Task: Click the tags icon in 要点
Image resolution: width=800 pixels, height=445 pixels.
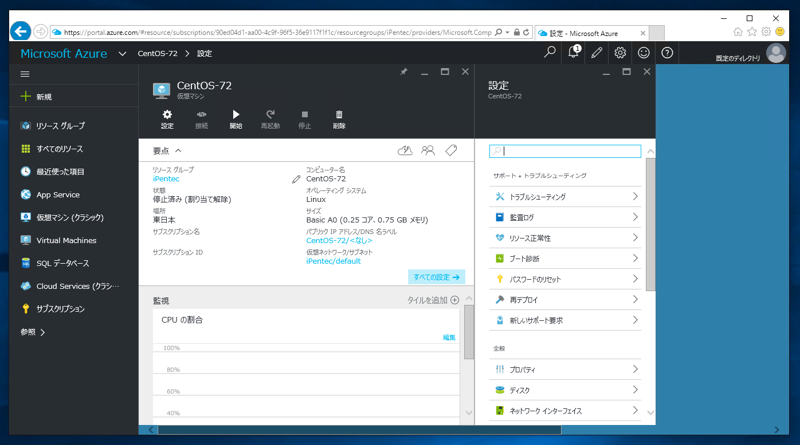Action: pyautogui.click(x=451, y=151)
